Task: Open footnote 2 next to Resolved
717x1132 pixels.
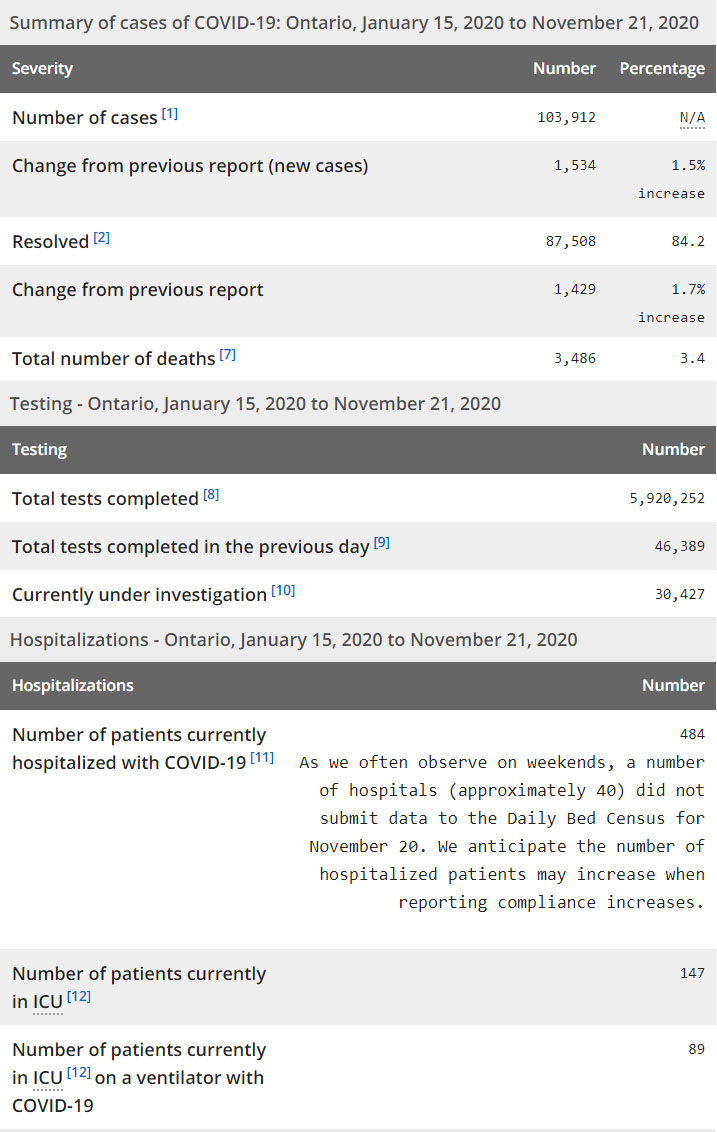Action: [x=102, y=238]
